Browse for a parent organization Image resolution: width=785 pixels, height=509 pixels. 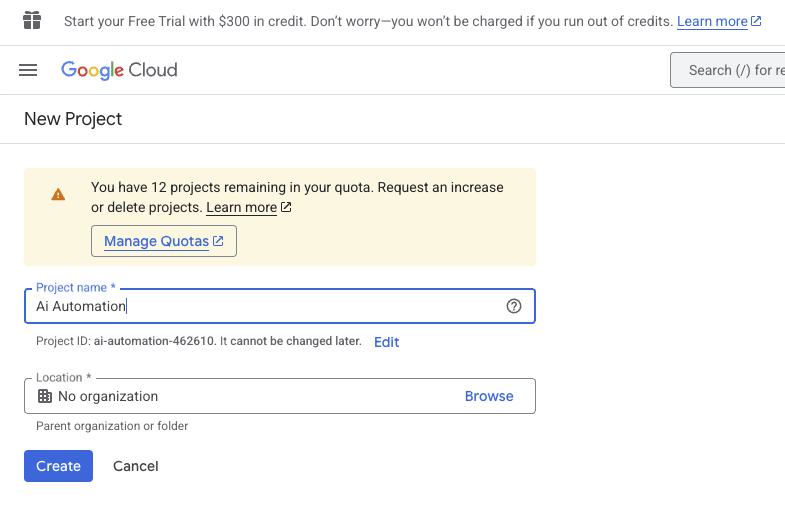tap(489, 396)
